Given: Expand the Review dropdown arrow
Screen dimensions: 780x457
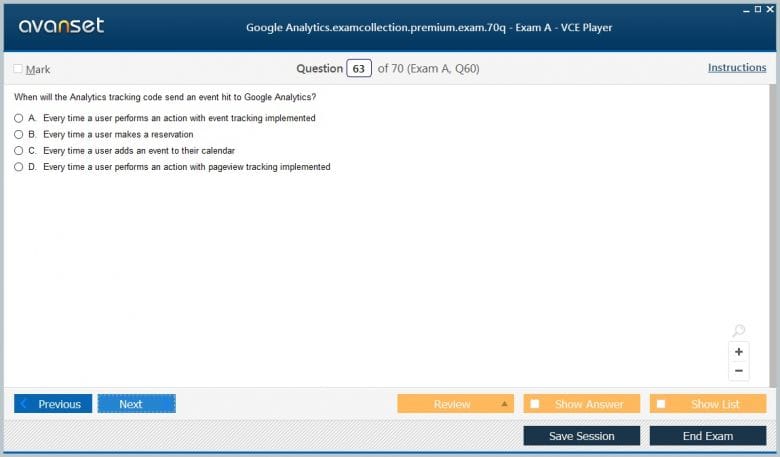Looking at the screenshot, I should (504, 404).
